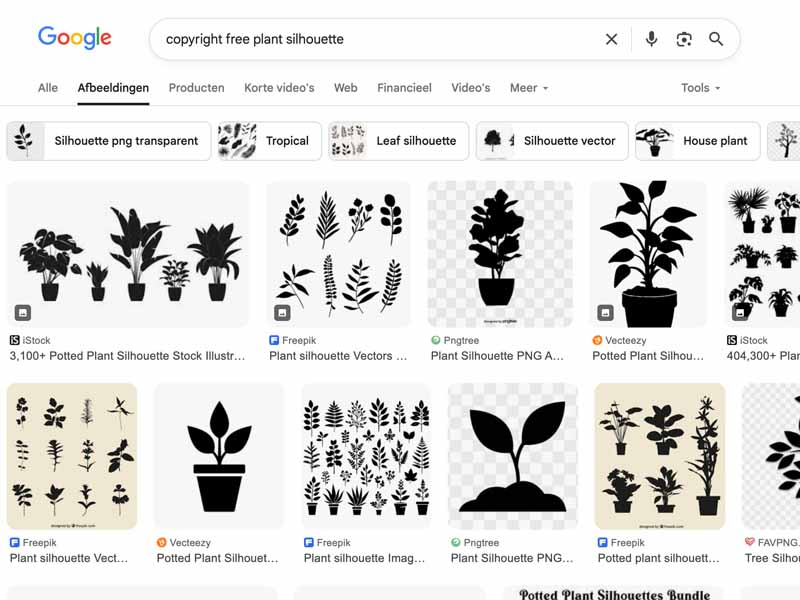This screenshot has height=600, width=800.
Task: Click the Google logo
Action: [x=75, y=38]
